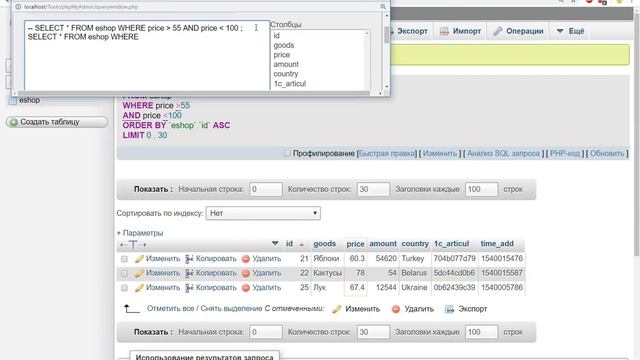Click the Анализ SQL запроса link

coord(503,153)
